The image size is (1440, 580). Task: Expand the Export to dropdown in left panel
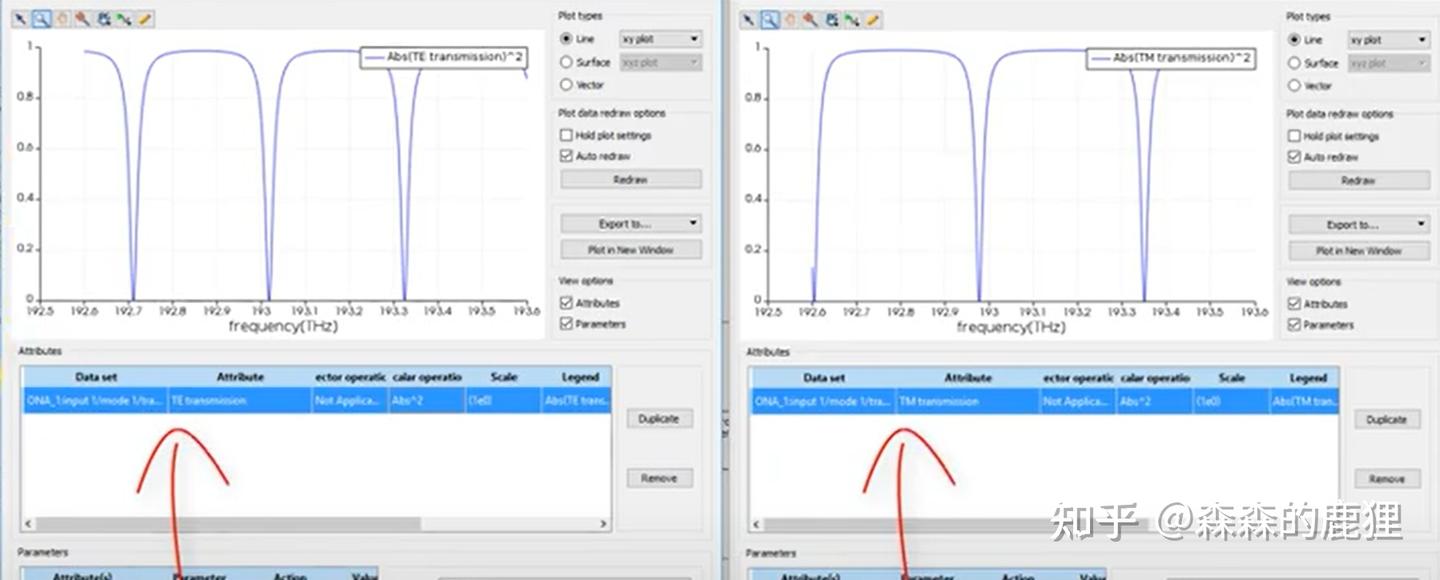point(631,224)
